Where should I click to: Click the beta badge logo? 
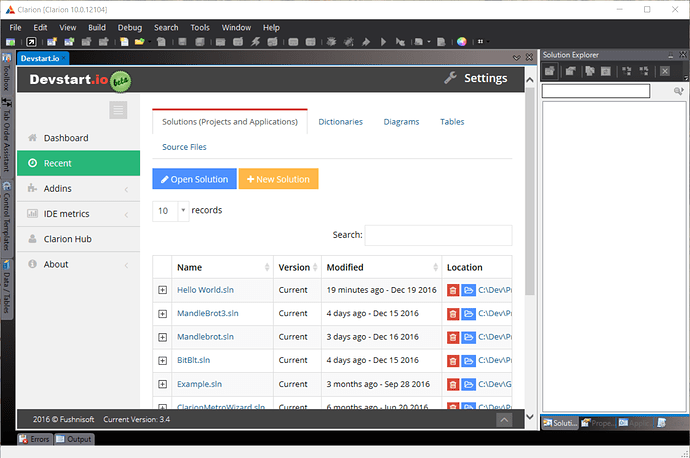pos(120,81)
